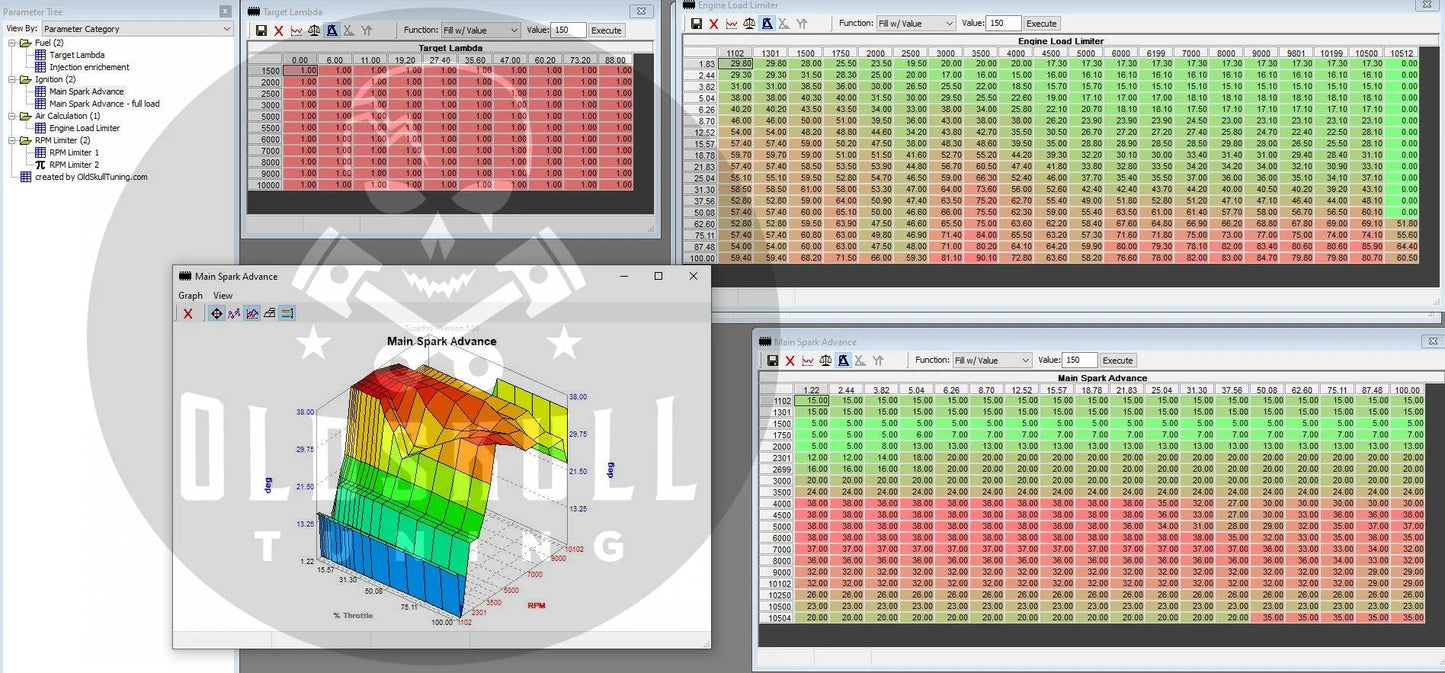
Task: Toggle the color bands icon in graph toolbar
Action: 287,314
